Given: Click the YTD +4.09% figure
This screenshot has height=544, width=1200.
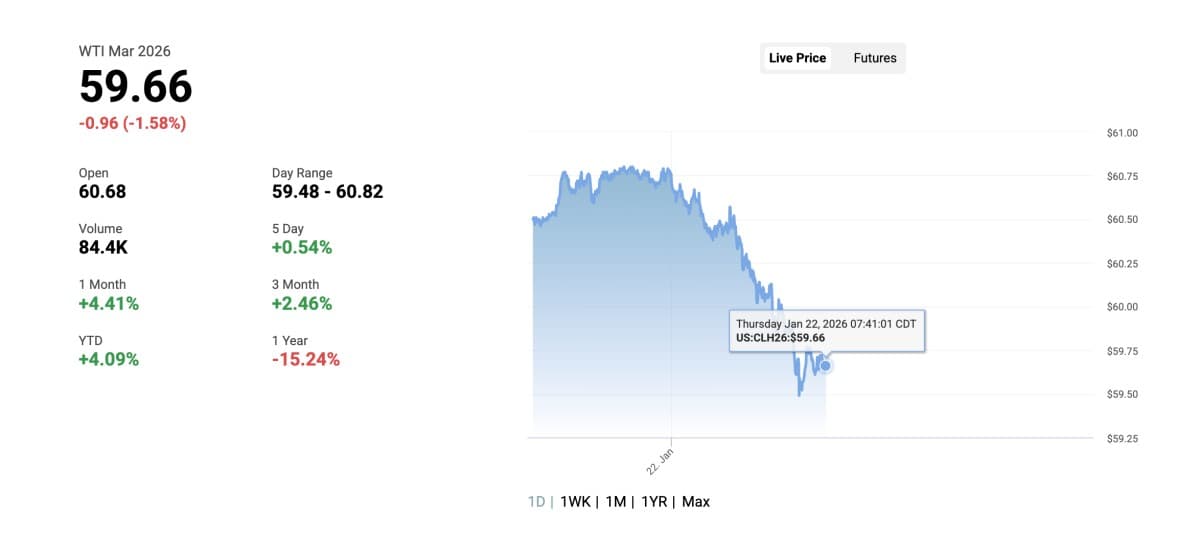Looking at the screenshot, I should pyautogui.click(x=108, y=359).
